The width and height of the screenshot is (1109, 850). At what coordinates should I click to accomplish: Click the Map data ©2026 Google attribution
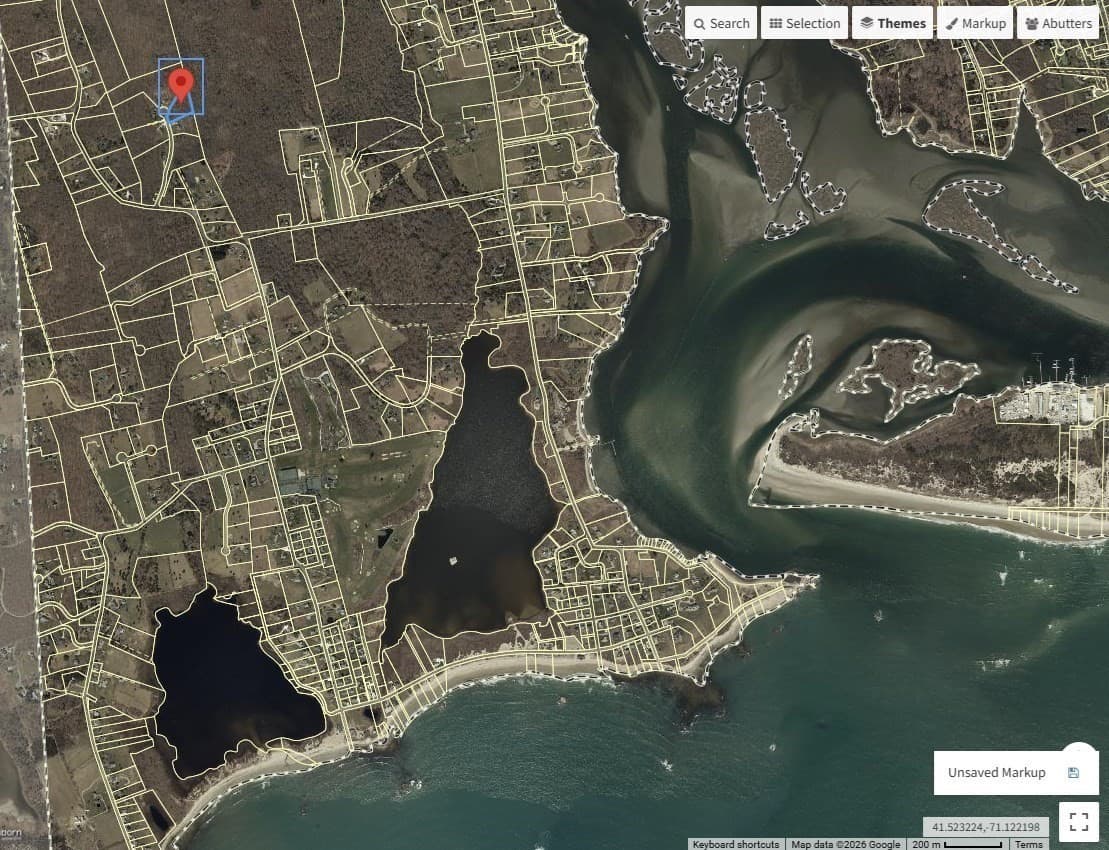[x=845, y=844]
